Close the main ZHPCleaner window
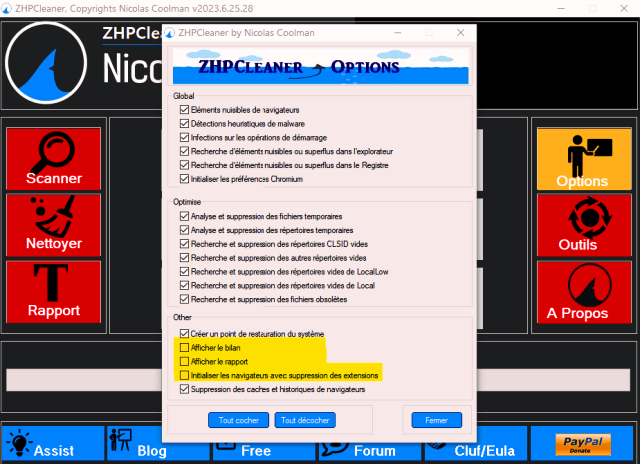Viewport: 640px width, 464px height. tap(624, 9)
